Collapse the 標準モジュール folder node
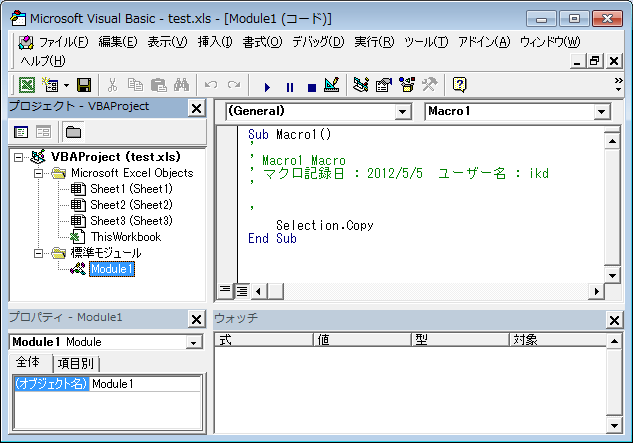This screenshot has width=633, height=443. (x=38, y=254)
